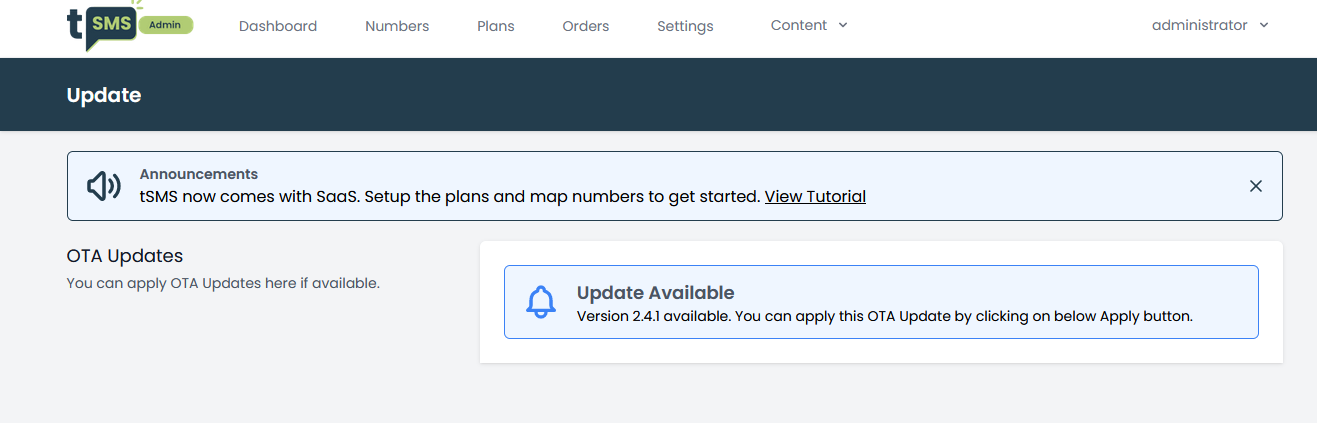This screenshot has width=1317, height=423.
Task: Go to the Dashboard page
Action: [x=278, y=26]
